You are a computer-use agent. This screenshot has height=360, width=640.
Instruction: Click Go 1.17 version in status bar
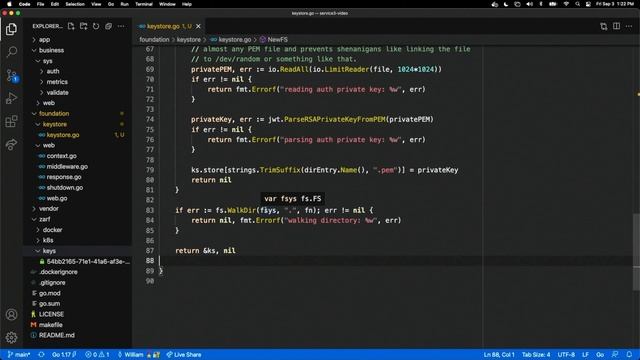click(64, 355)
